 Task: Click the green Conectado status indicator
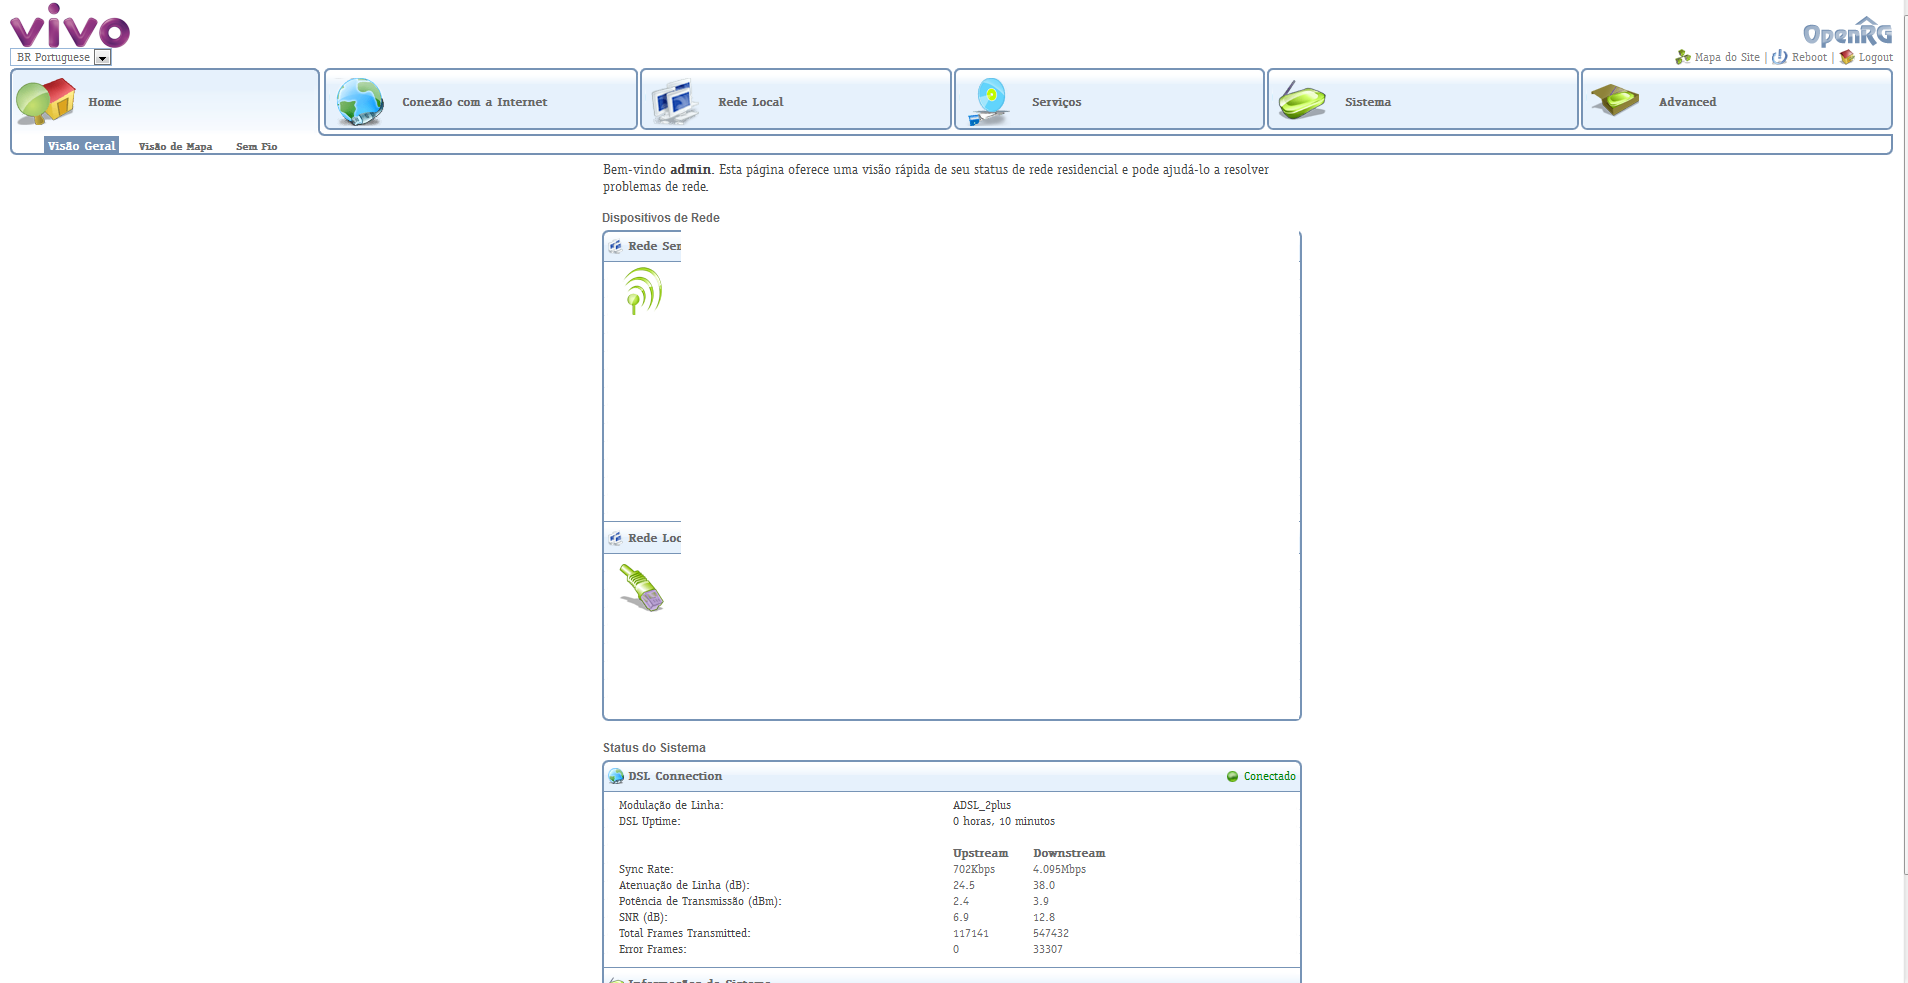pos(1232,777)
